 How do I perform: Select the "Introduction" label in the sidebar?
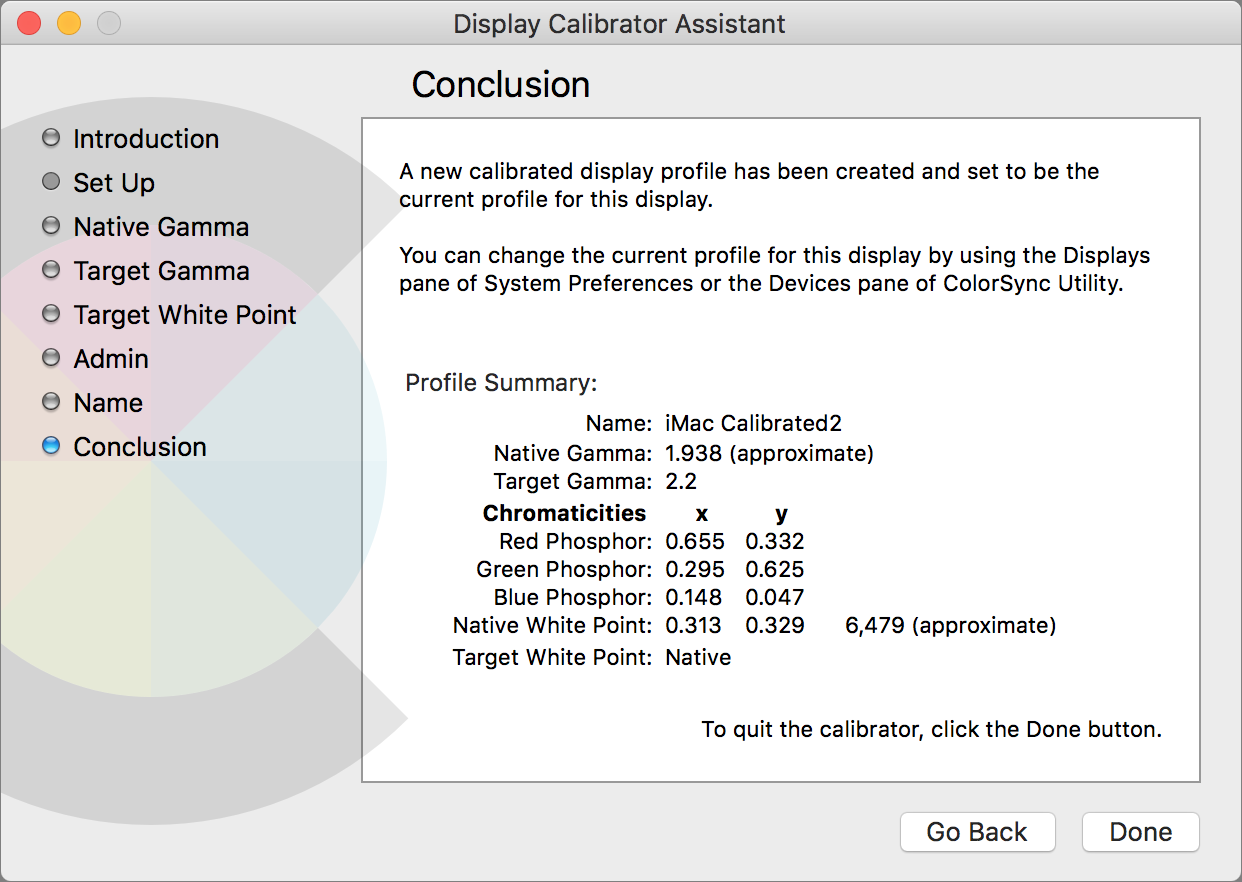[x=146, y=139]
